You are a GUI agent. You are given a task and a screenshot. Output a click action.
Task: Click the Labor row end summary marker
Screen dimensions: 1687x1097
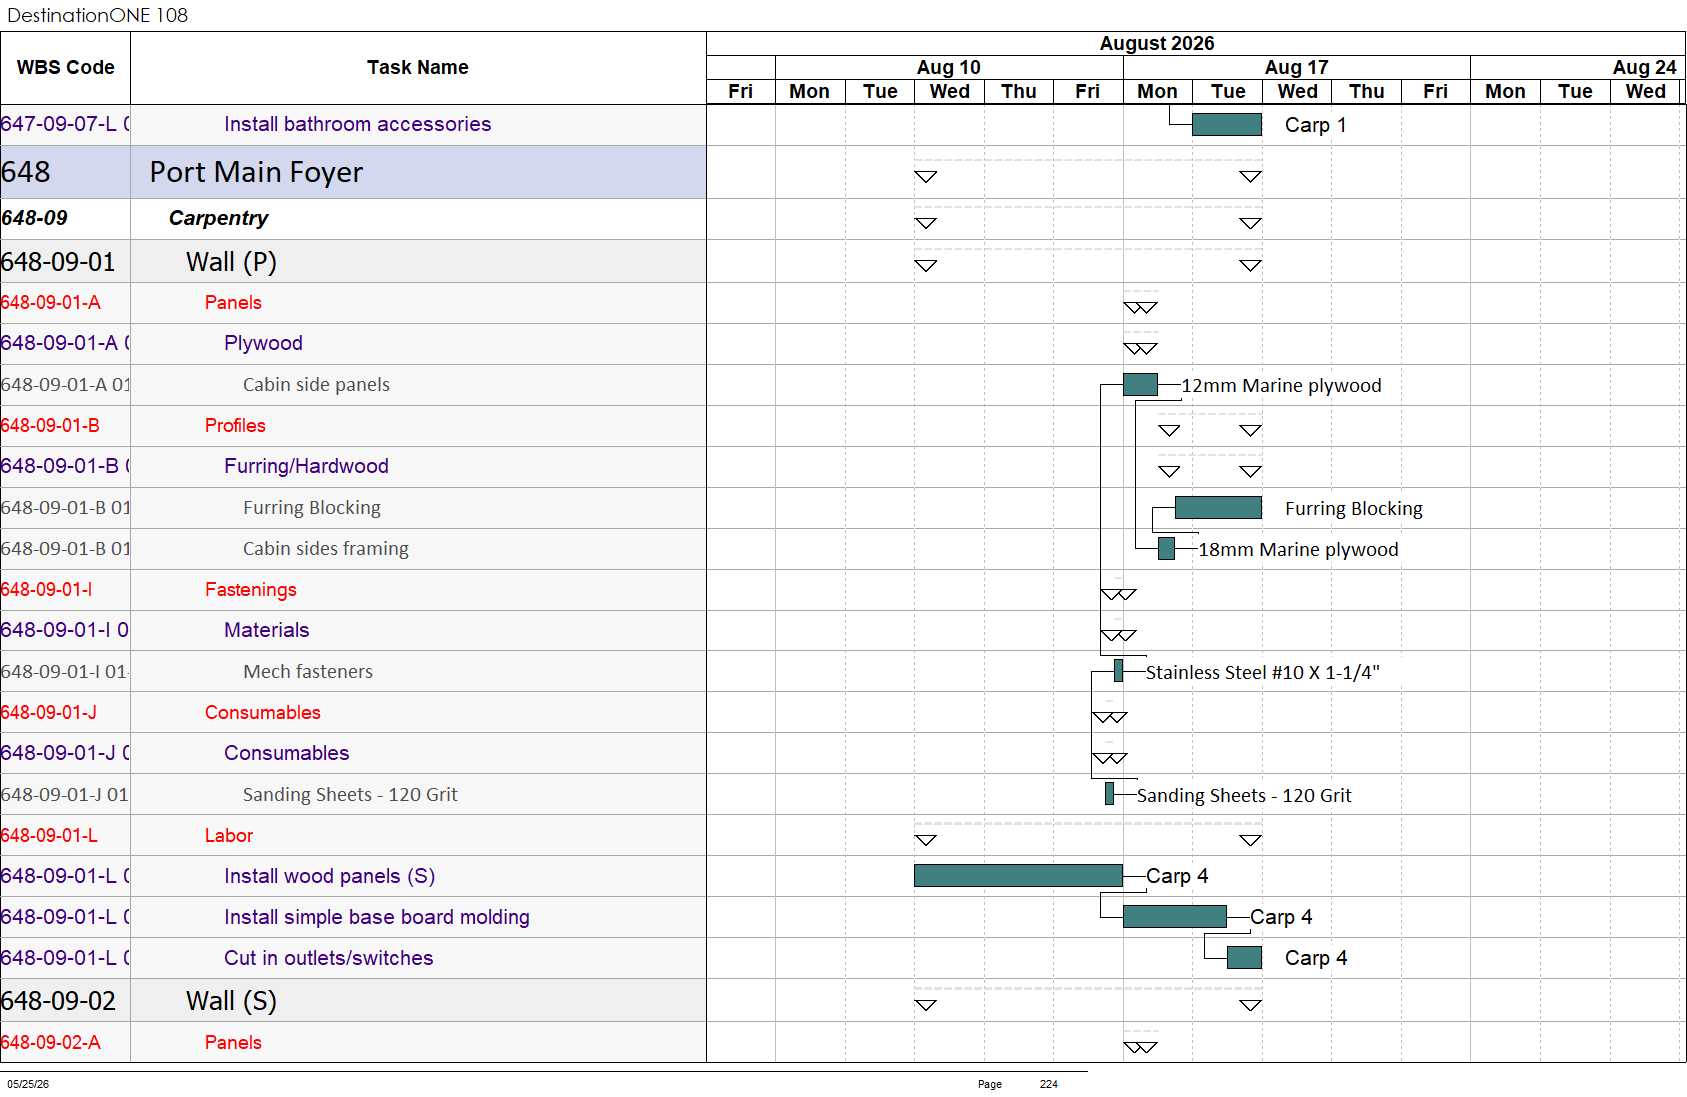pyautogui.click(x=1250, y=841)
